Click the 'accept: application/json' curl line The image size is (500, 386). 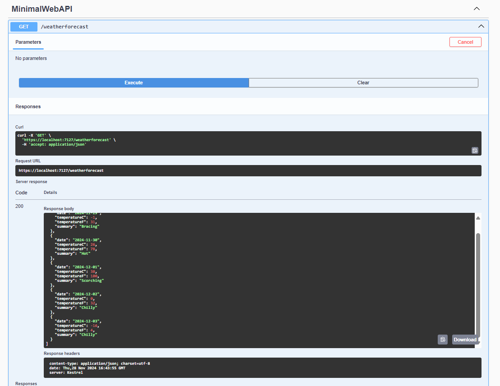[54, 144]
